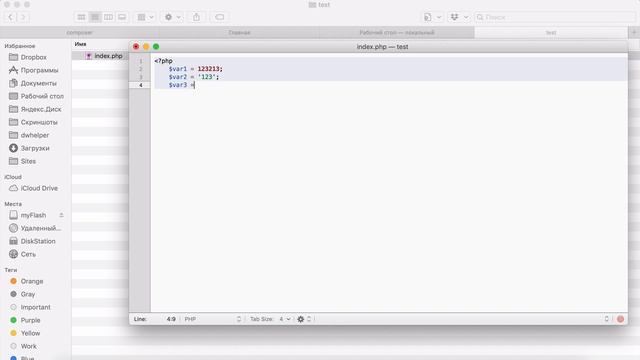Switch Finder to column view
This screenshot has width=640, height=360.
(108, 17)
